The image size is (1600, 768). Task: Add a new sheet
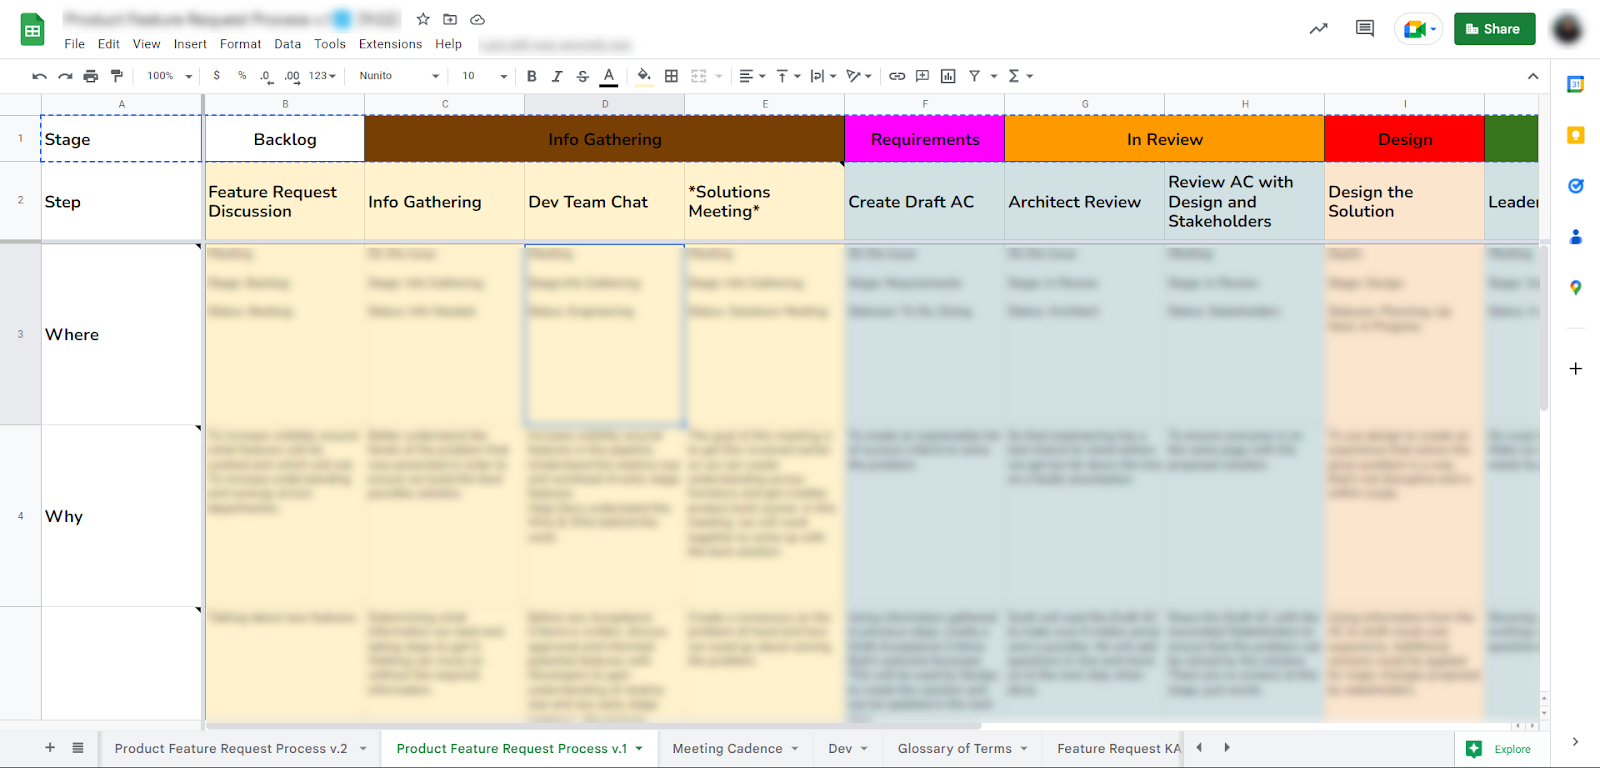click(50, 748)
